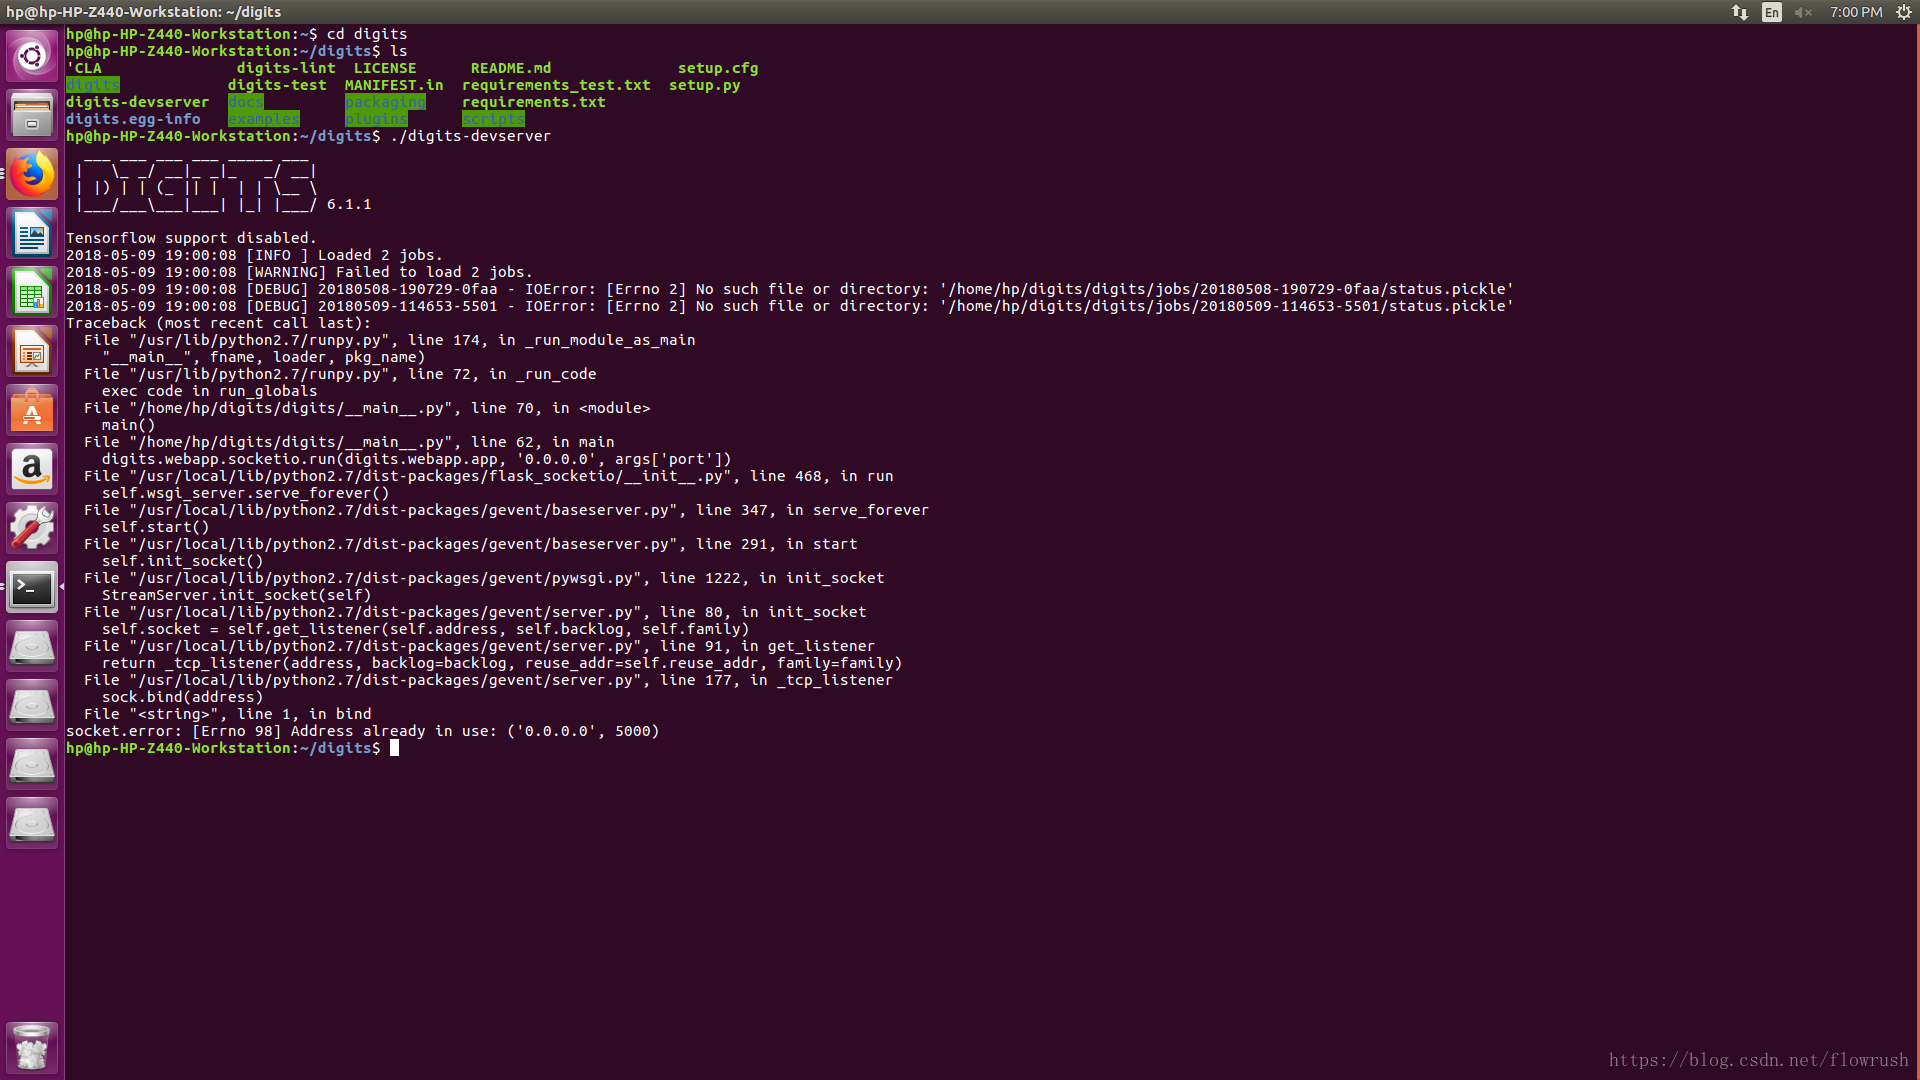
Task: Open Ubuntu Dash search launcher
Action: [x=32, y=56]
